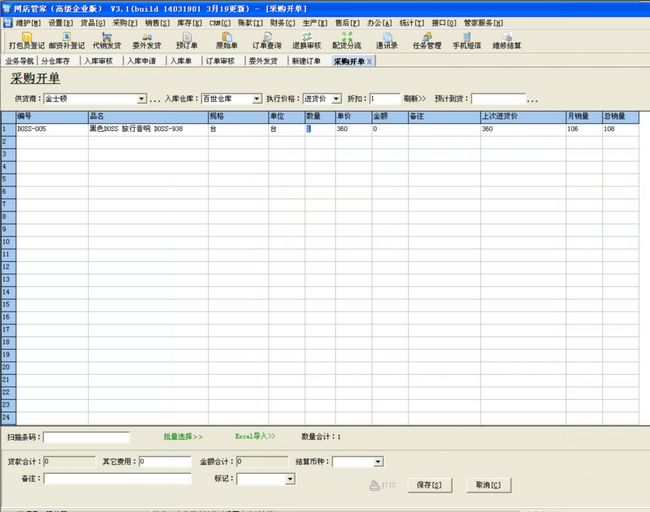Viewport: 650px width, 512px height.
Task: Open the 邮资补登记 toolbar icon
Action: (66, 41)
